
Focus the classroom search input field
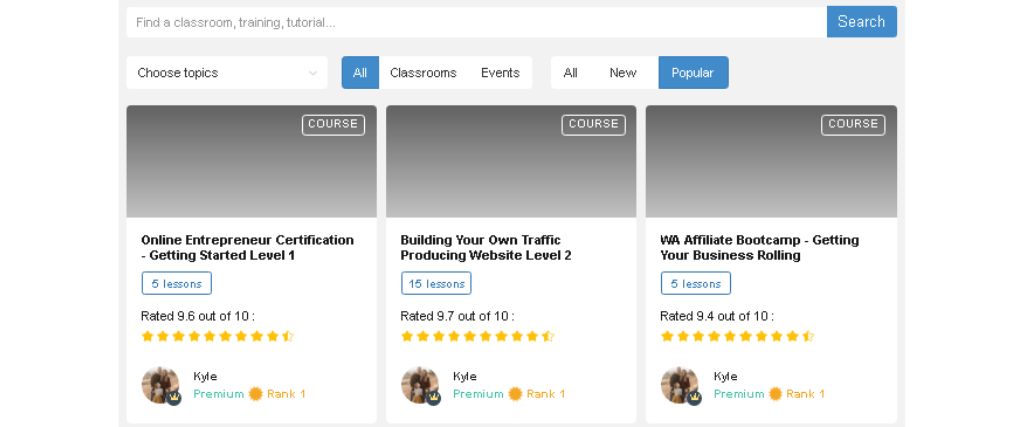click(476, 22)
